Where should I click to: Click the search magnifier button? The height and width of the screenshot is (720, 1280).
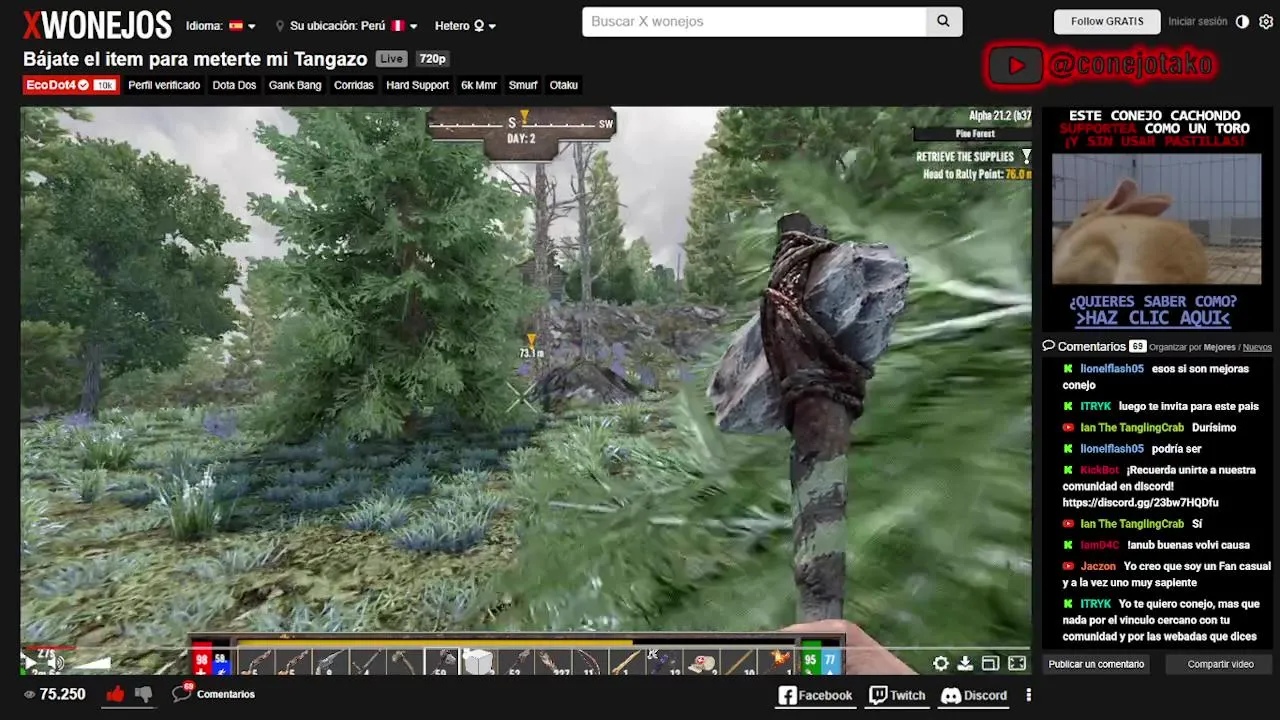pyautogui.click(x=943, y=21)
